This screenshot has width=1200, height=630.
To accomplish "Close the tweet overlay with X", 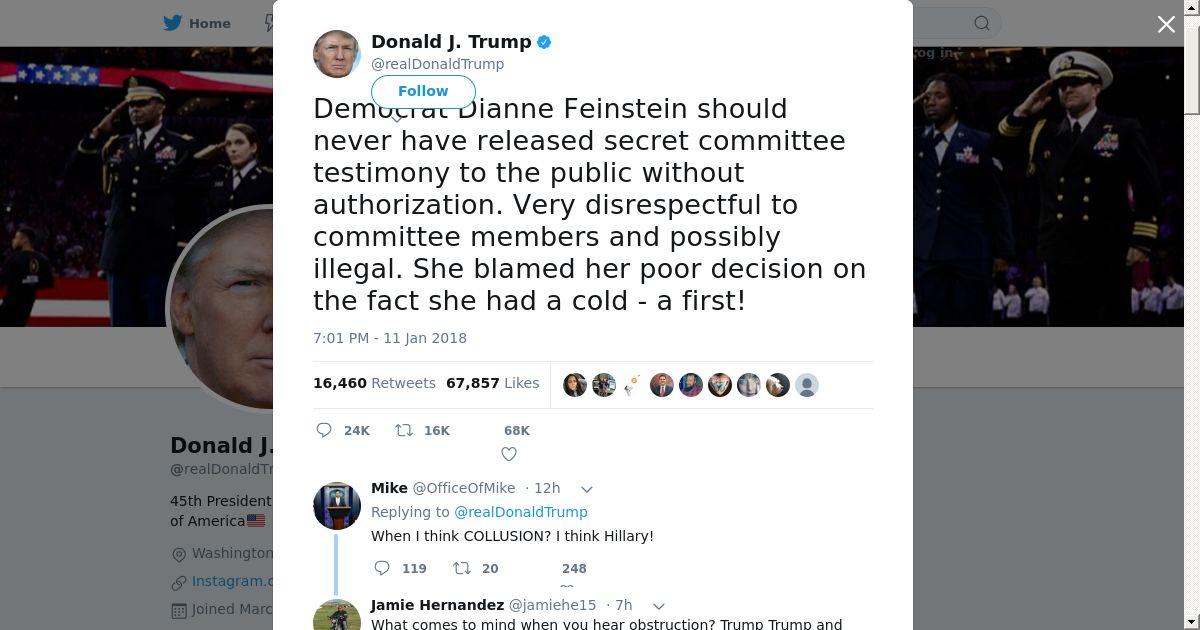I will 1166,24.
